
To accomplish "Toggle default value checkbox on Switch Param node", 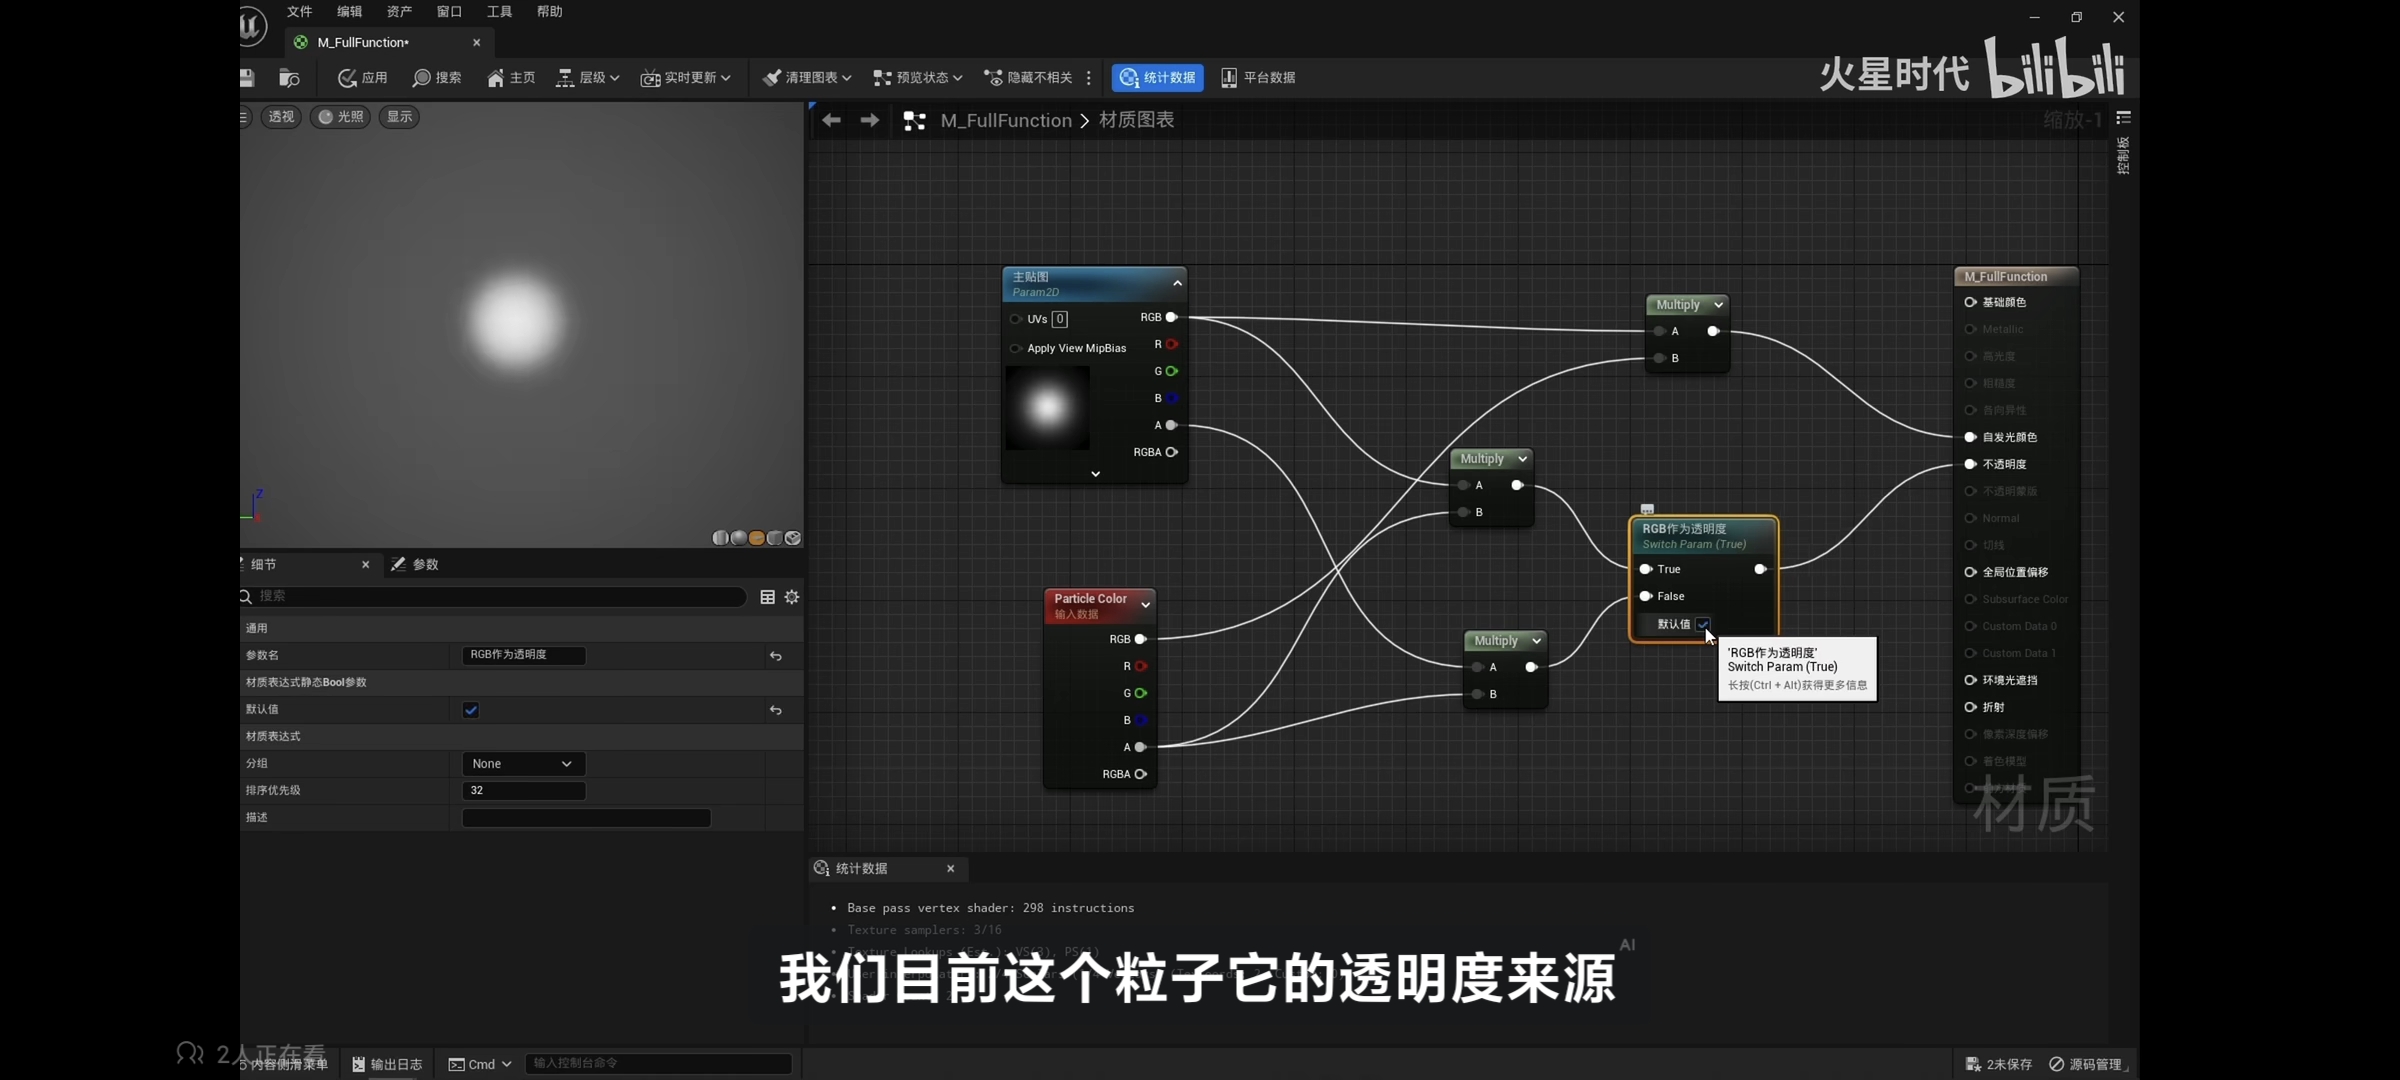I will coord(1703,624).
